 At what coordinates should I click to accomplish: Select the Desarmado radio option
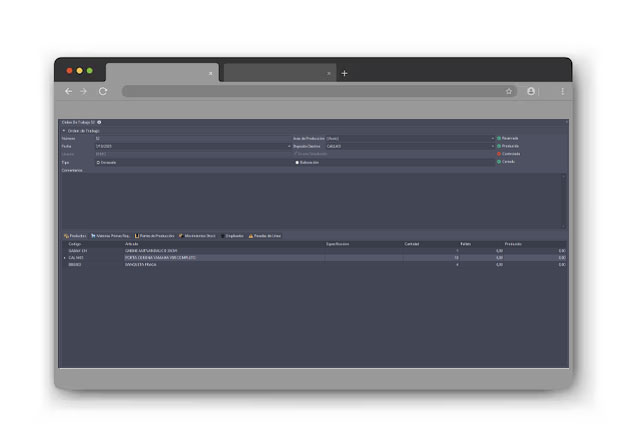[x=98, y=162]
